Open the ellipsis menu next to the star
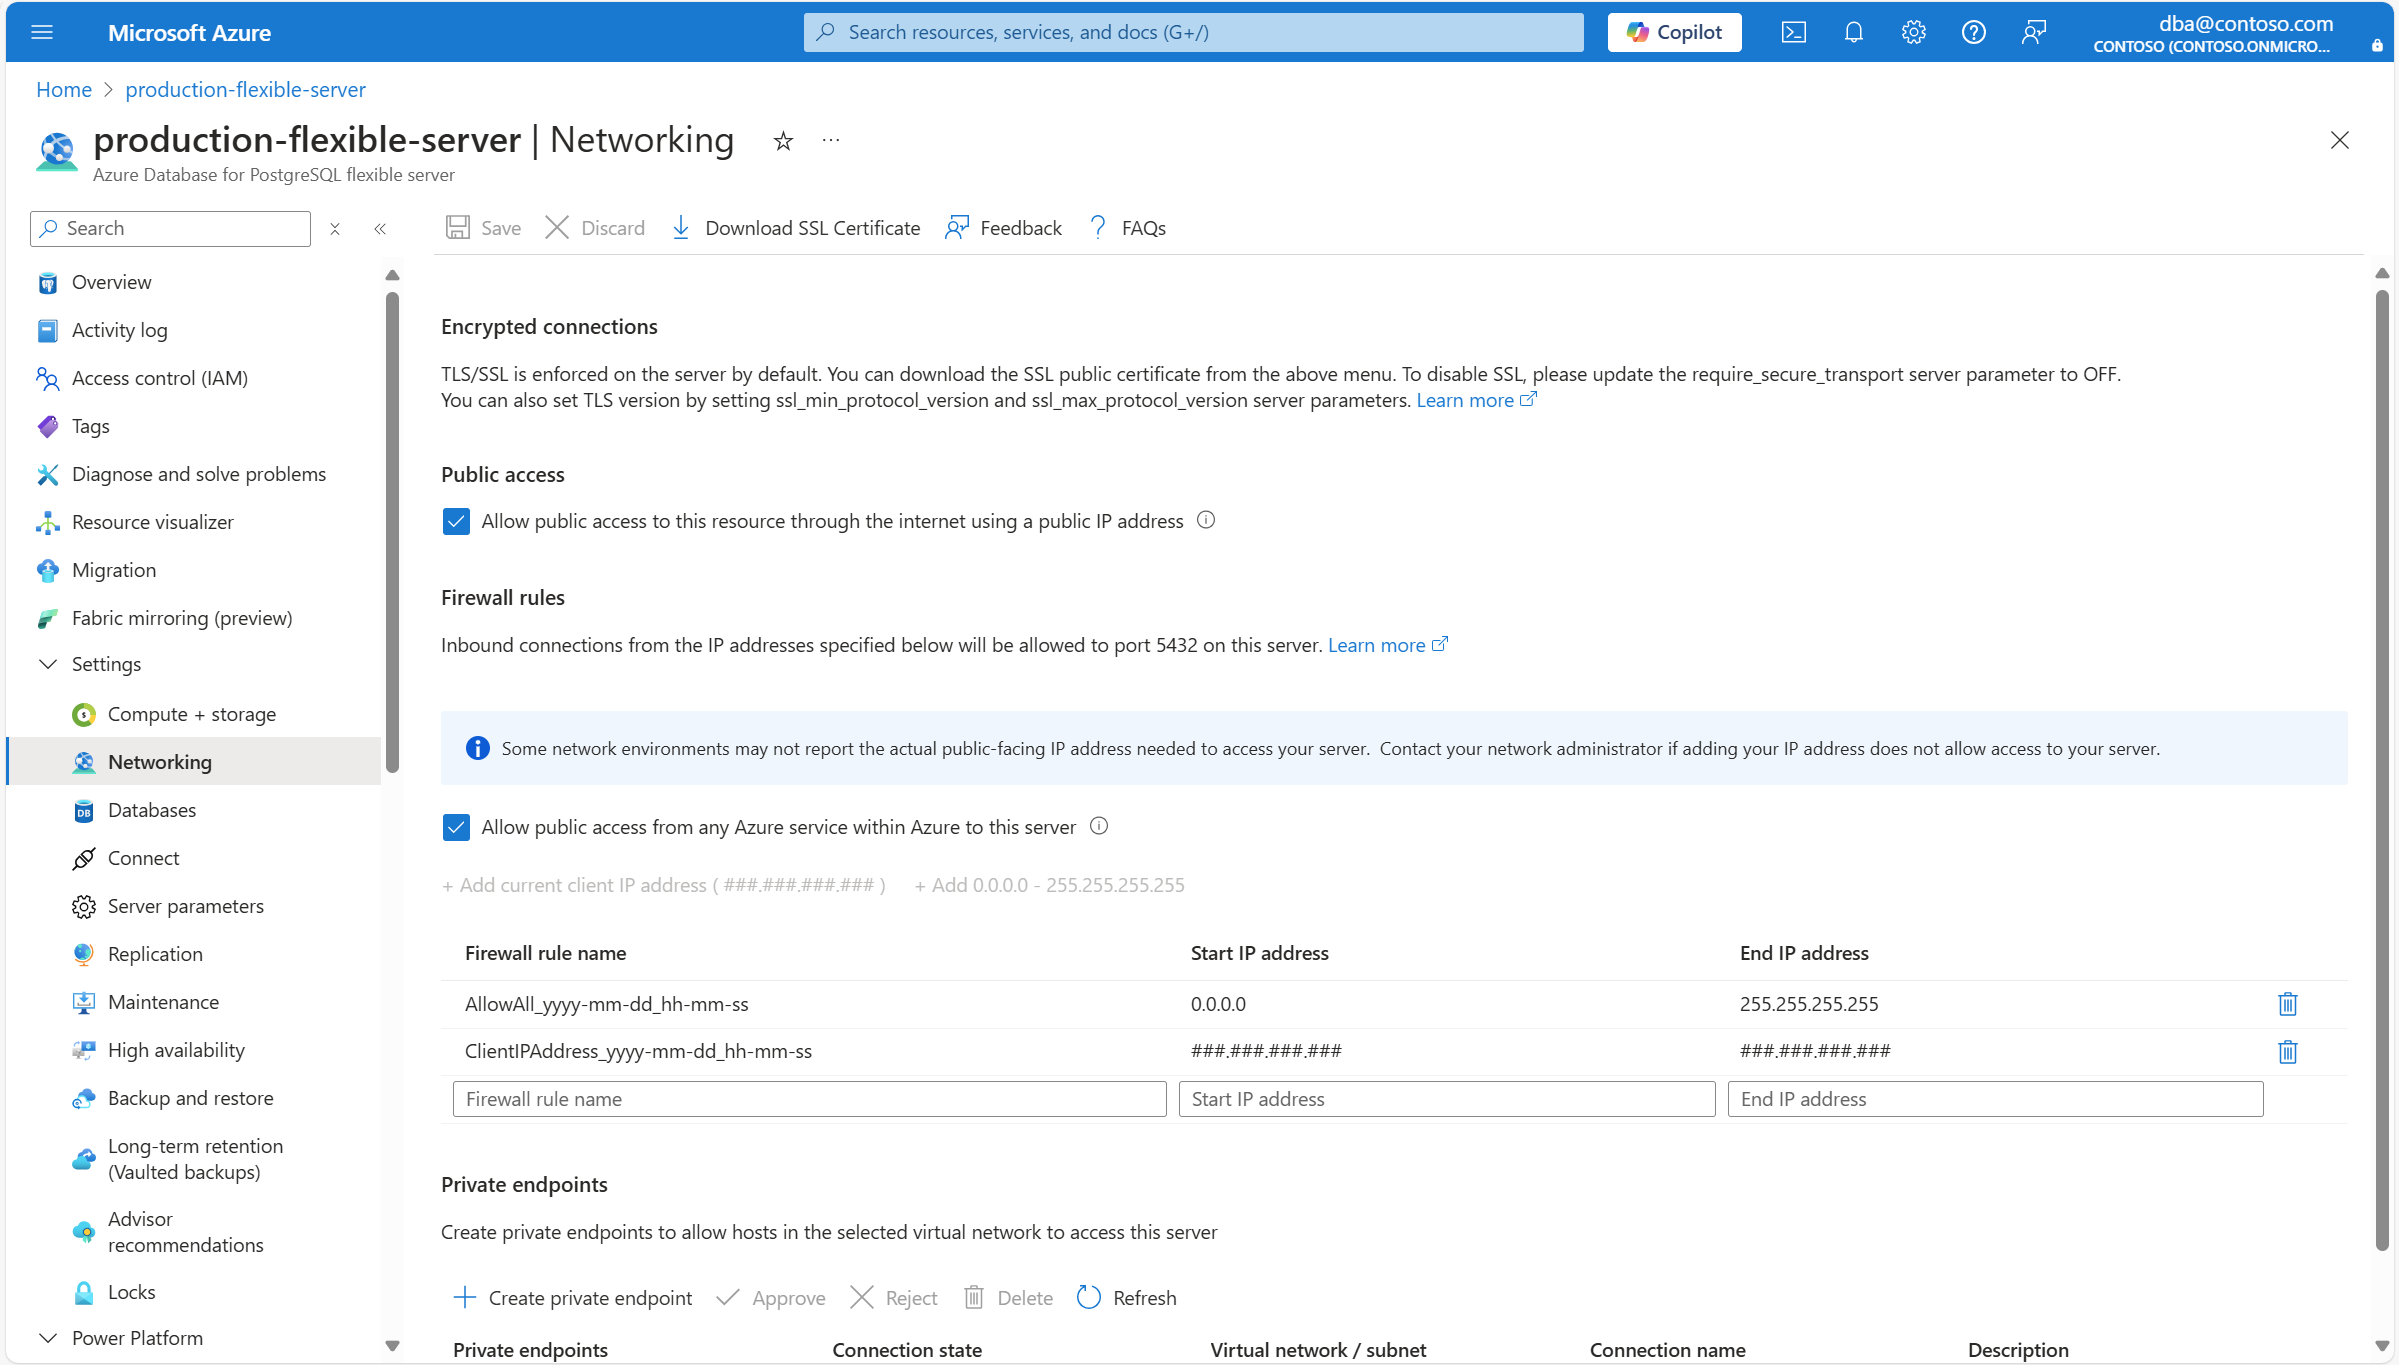 pyautogui.click(x=829, y=140)
